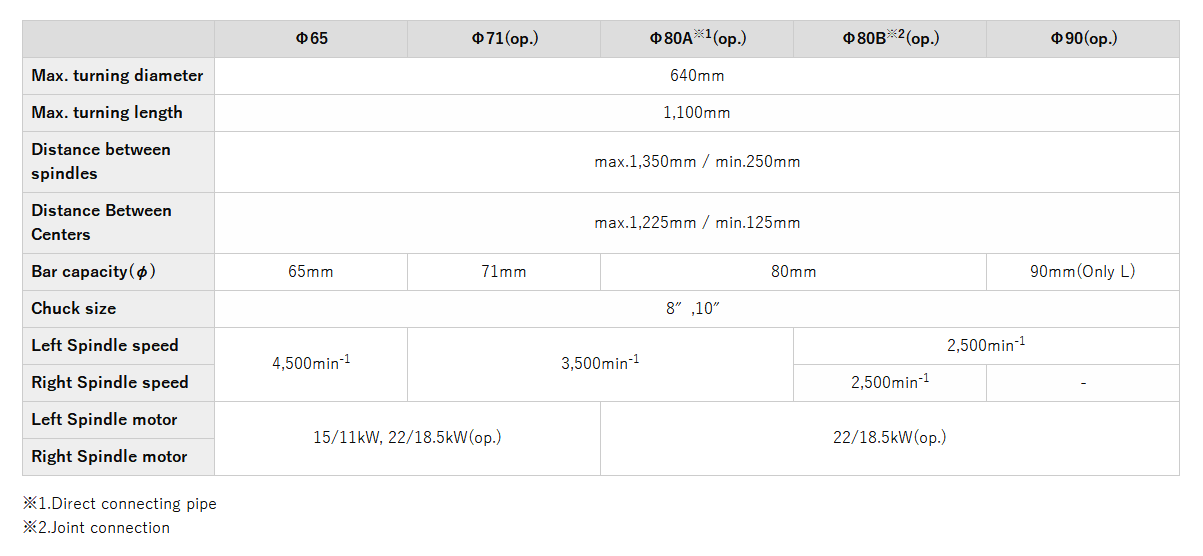
Task: Click the Φ65 column header
Action: click(311, 39)
